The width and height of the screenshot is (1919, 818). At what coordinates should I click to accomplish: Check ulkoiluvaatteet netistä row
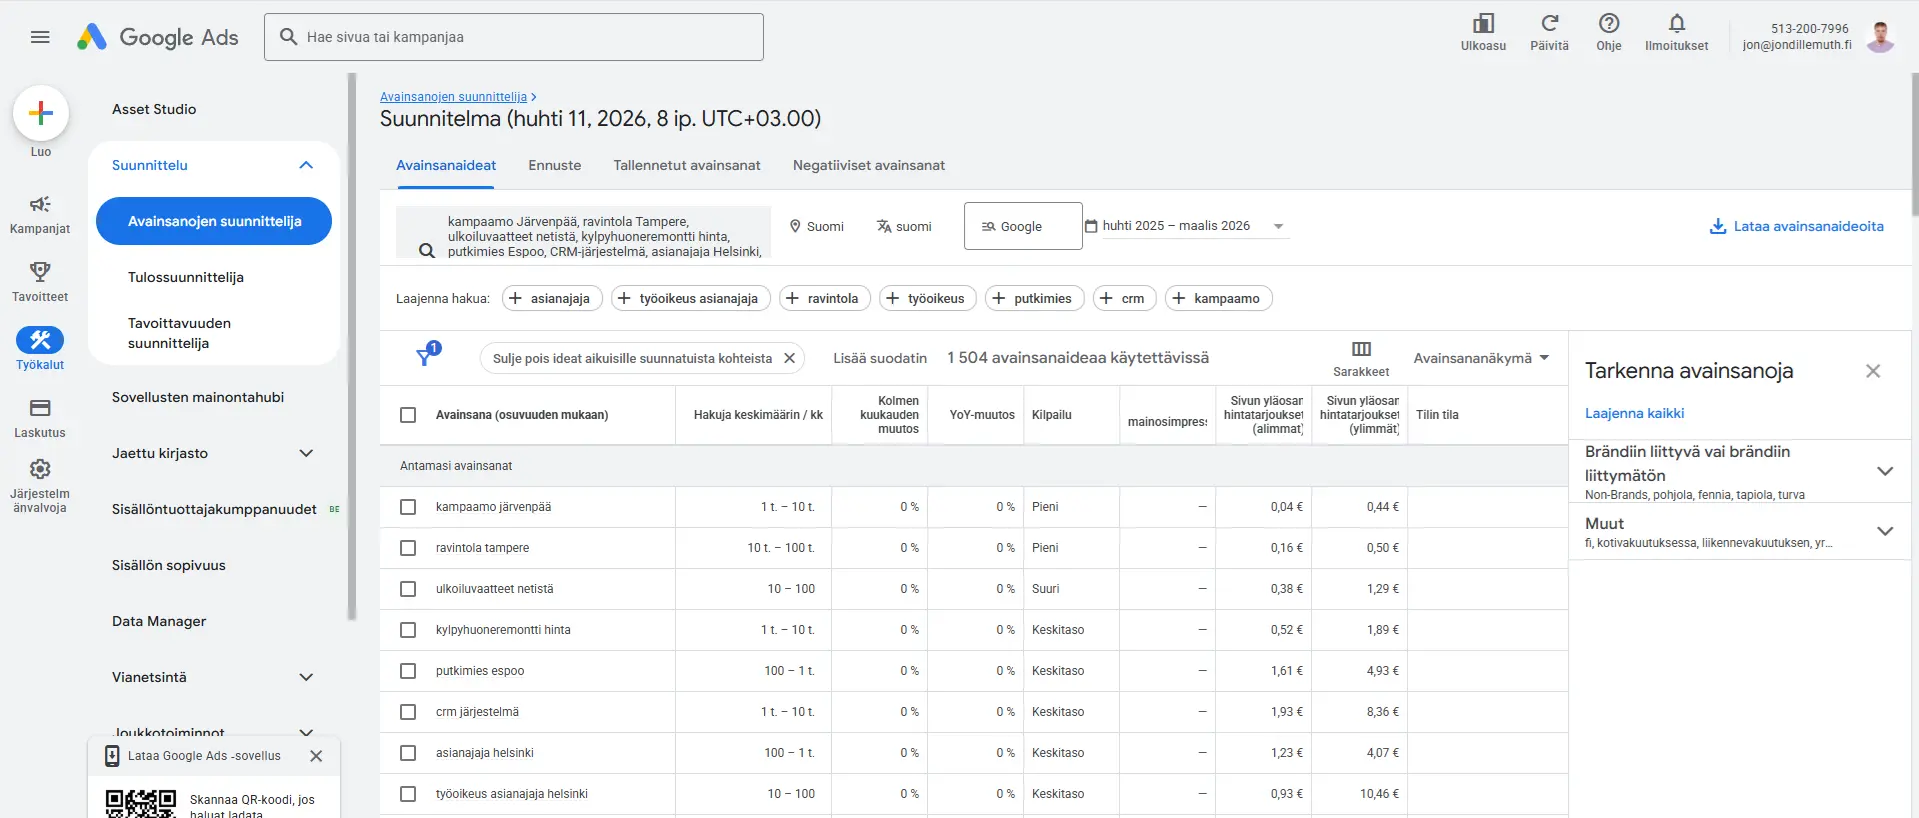(408, 589)
